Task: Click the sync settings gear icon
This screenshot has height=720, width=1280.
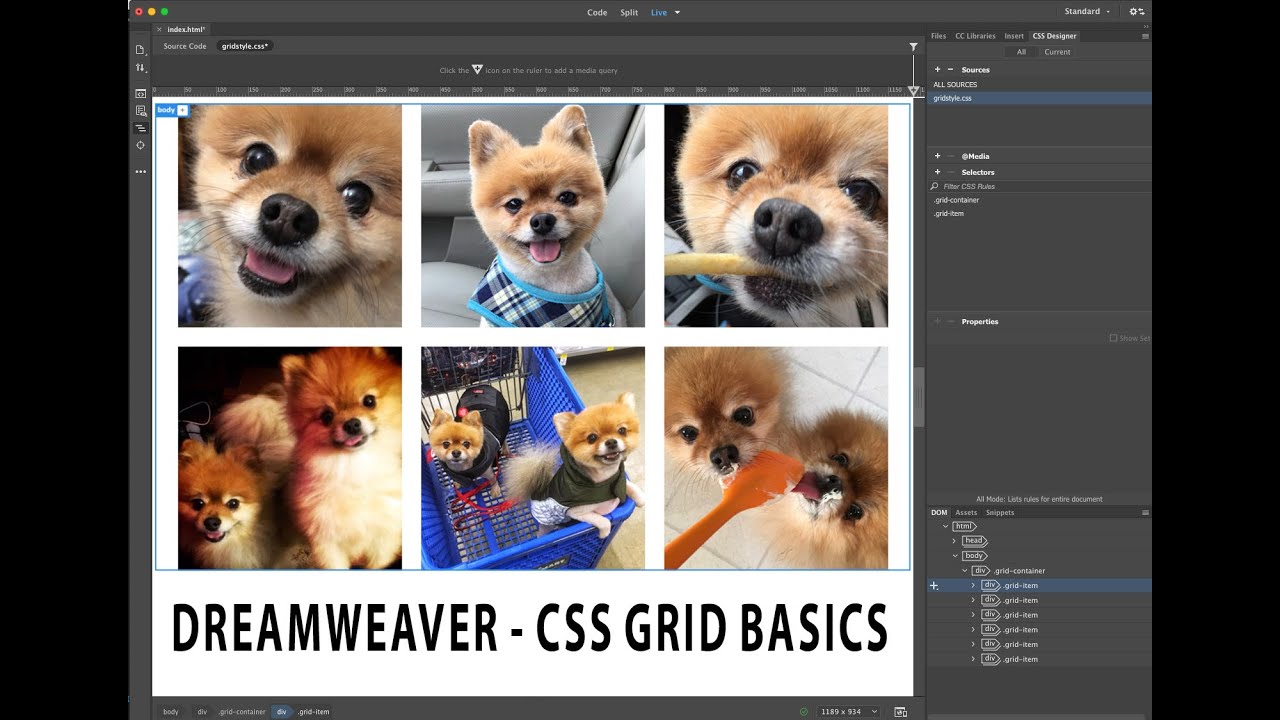Action: point(1137,12)
